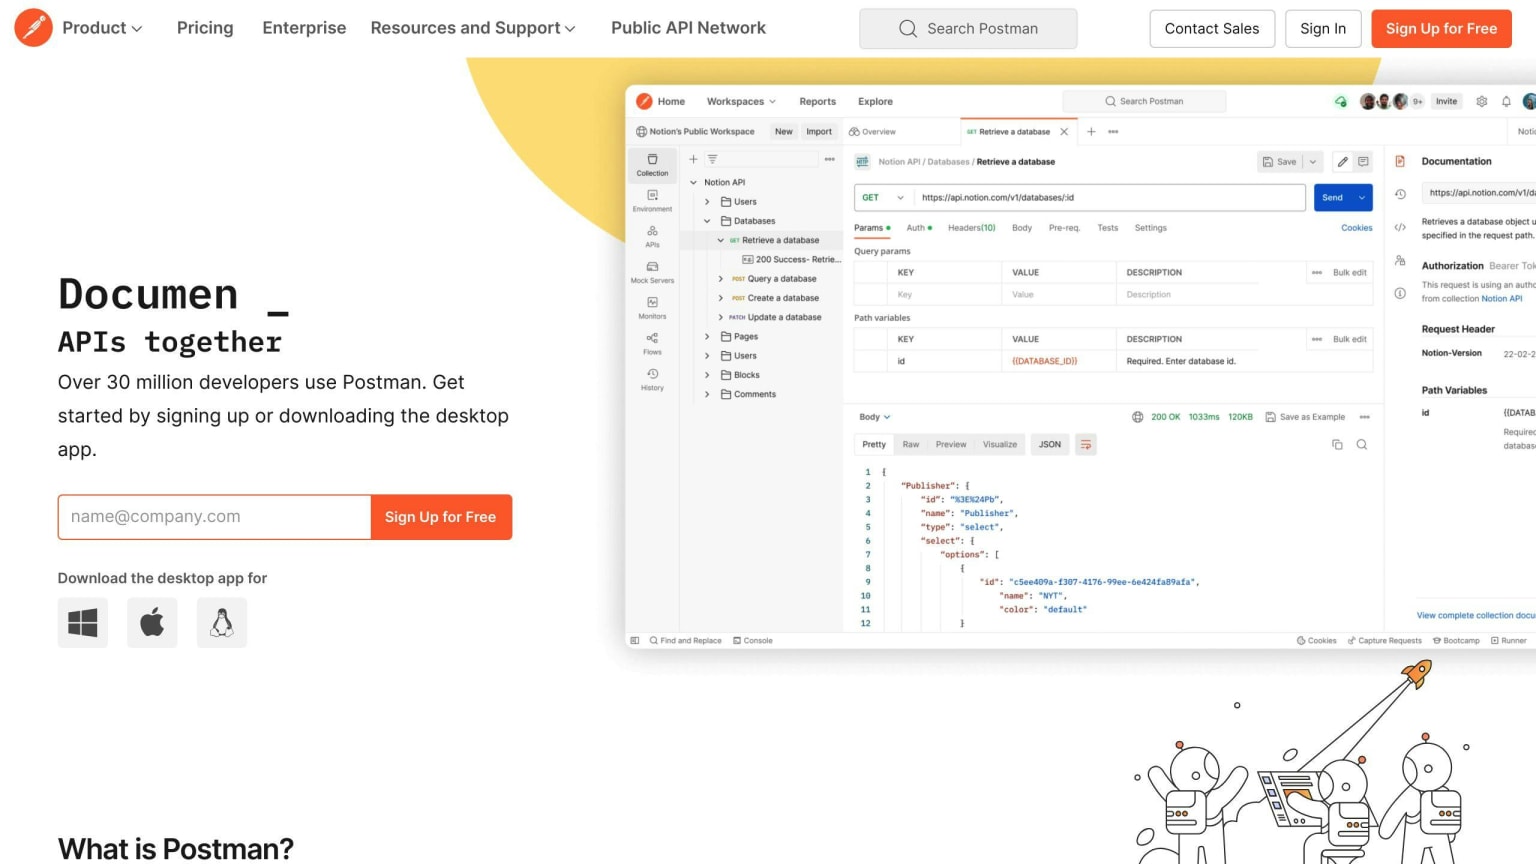Image resolution: width=1536 pixels, height=864 pixels.
Task: Click the wrap lines icon next to JSON
Action: click(x=1086, y=445)
